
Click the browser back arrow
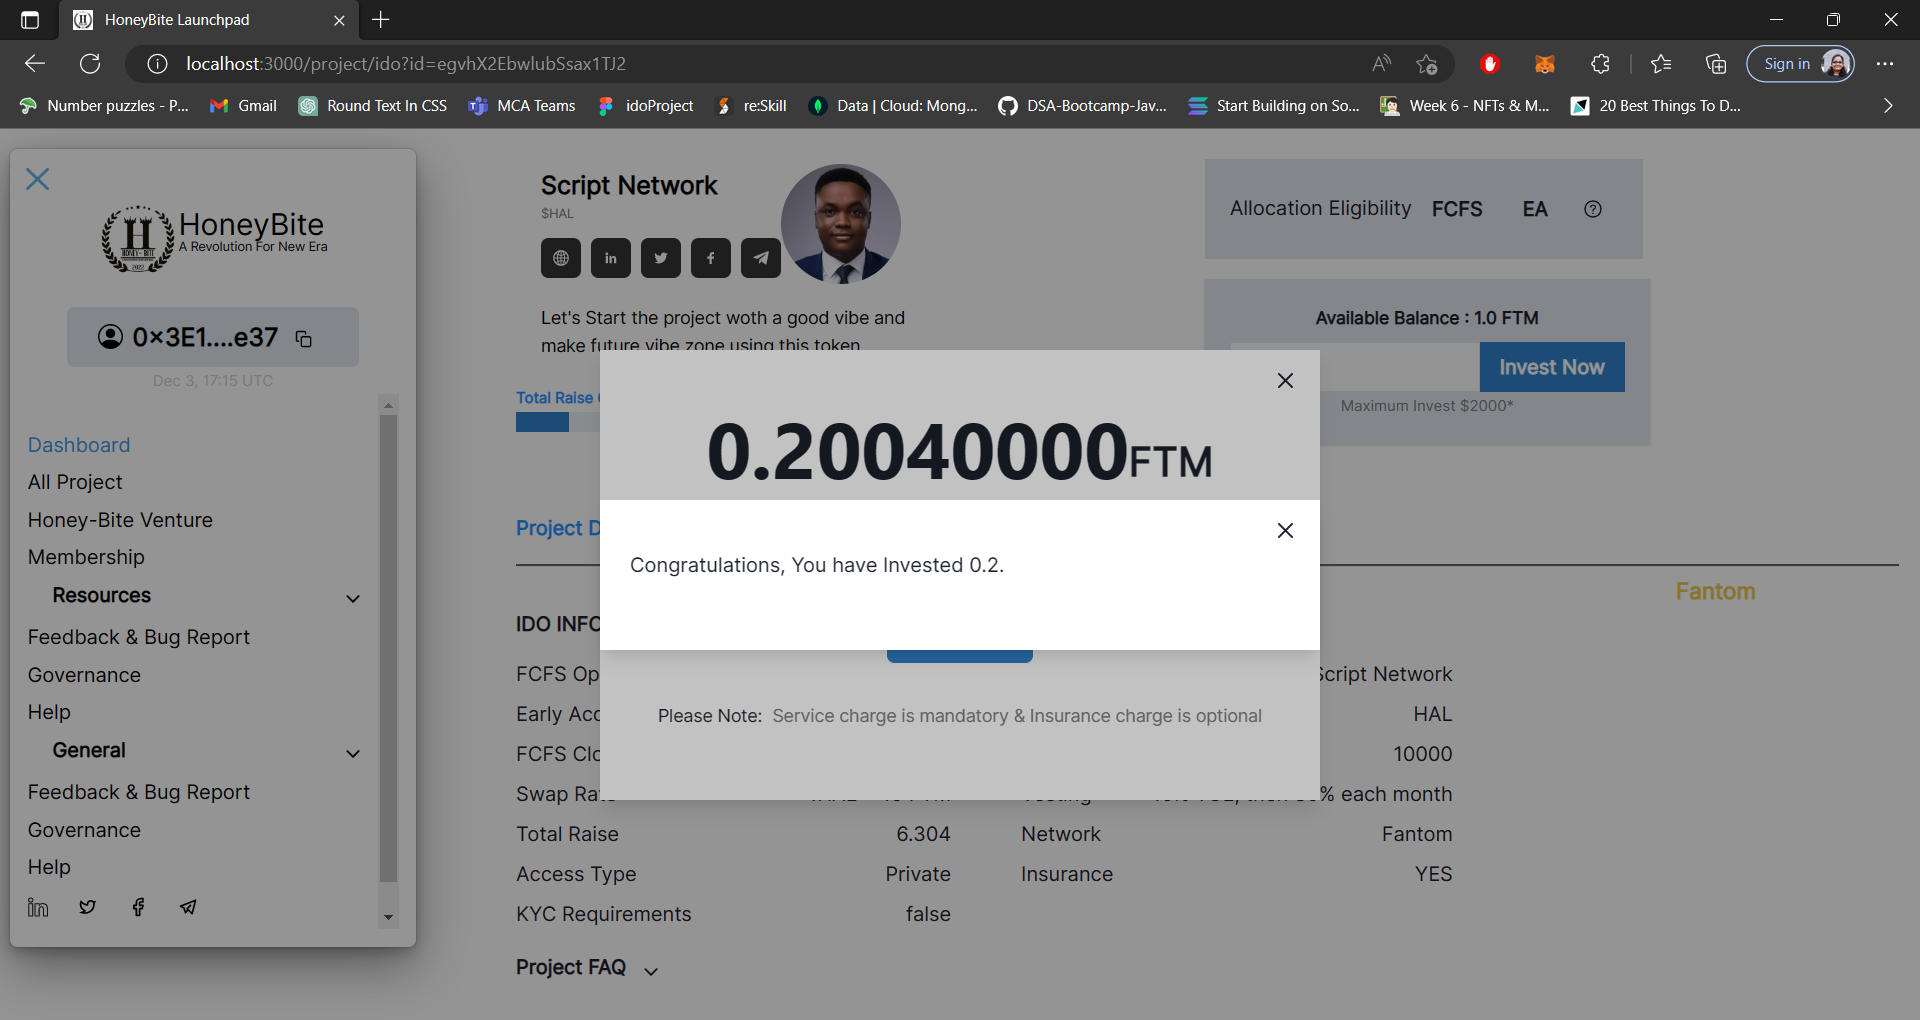35,64
